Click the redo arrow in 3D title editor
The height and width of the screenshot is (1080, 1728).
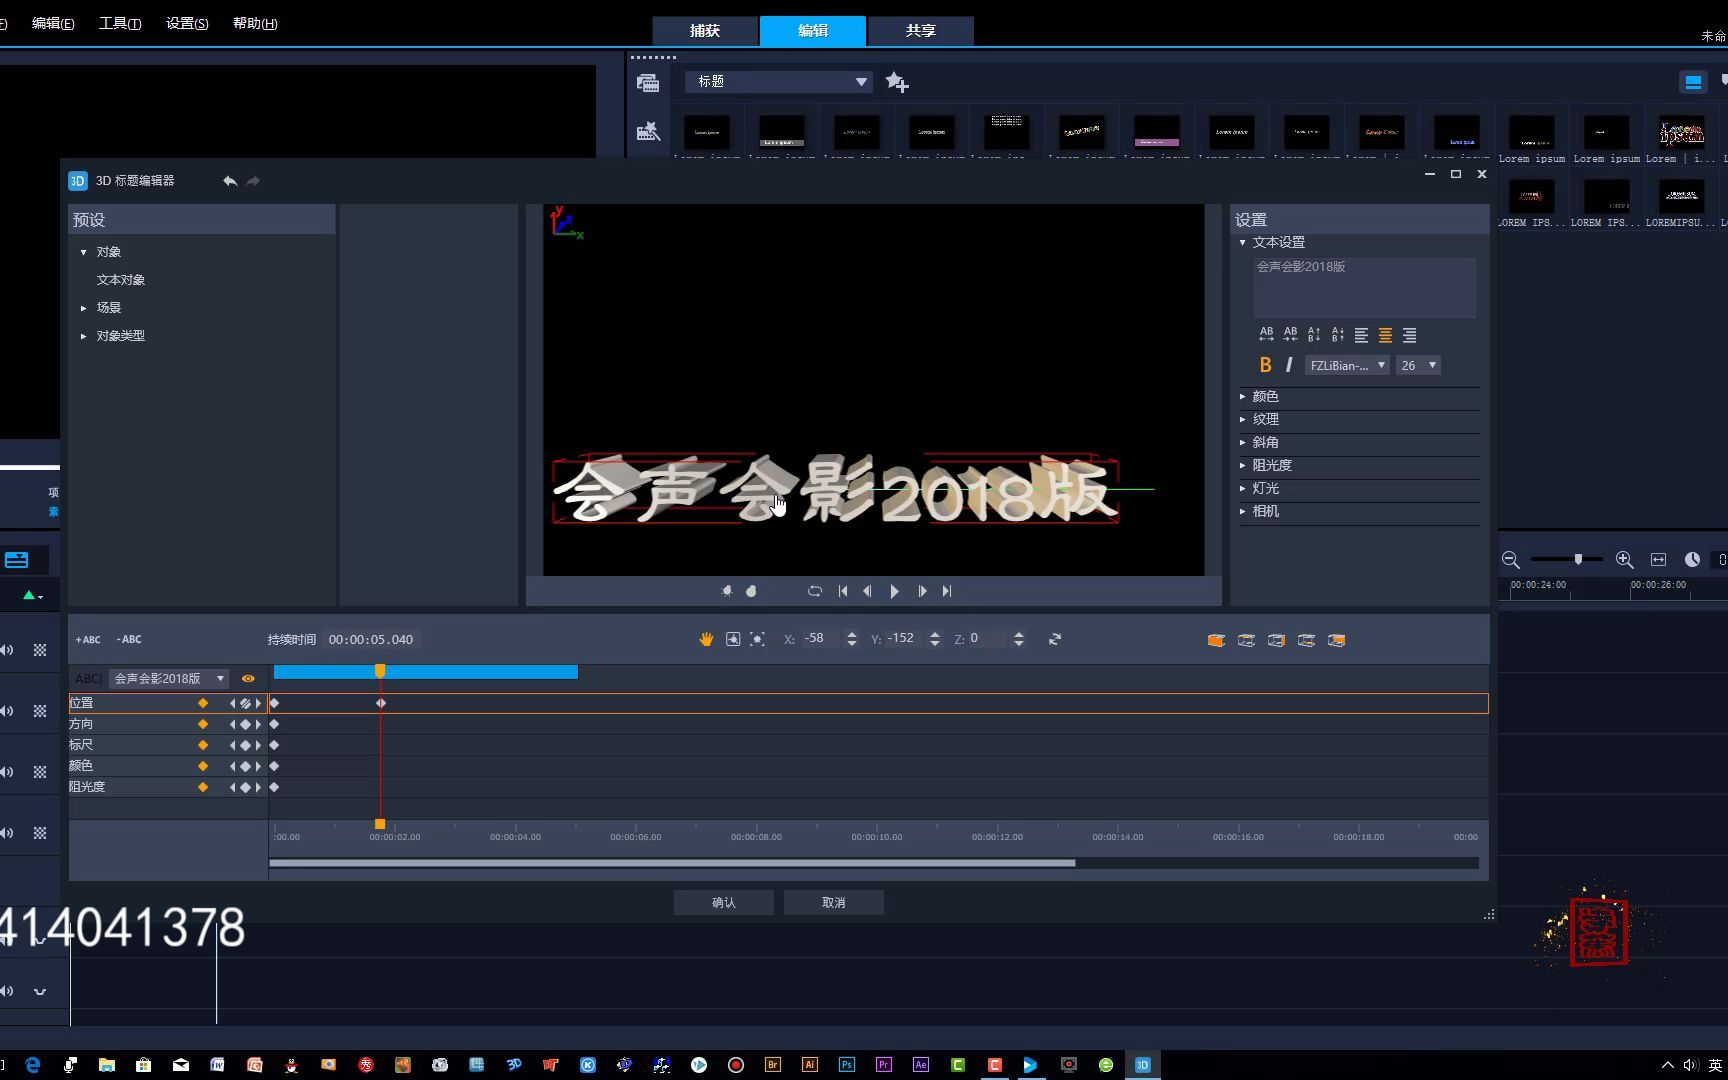pyautogui.click(x=253, y=181)
